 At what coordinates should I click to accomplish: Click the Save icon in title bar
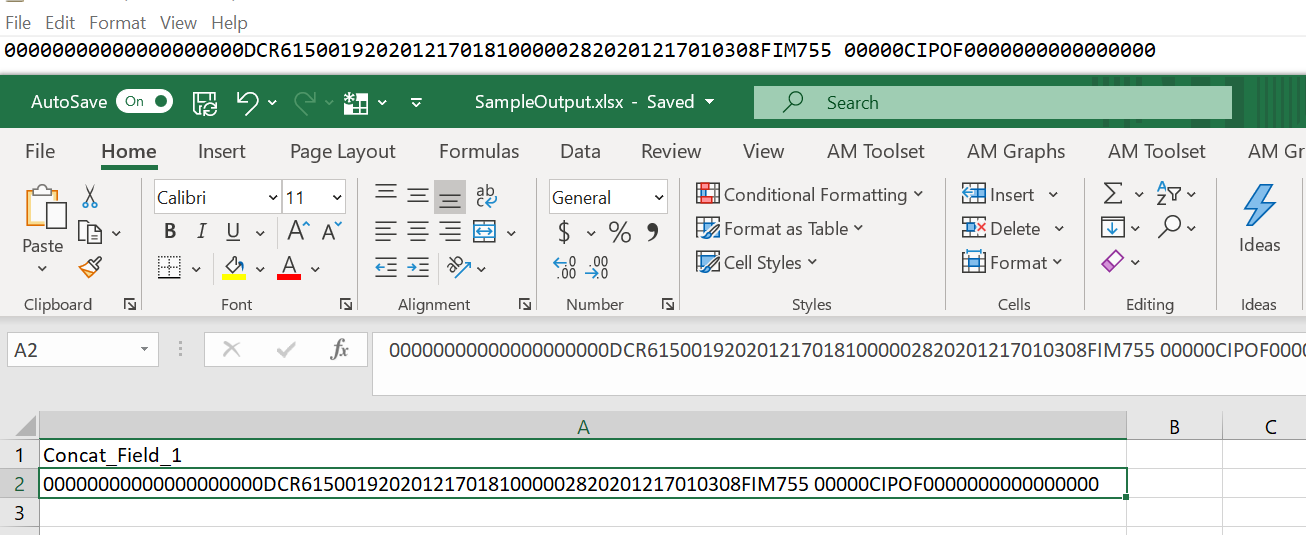[x=205, y=102]
